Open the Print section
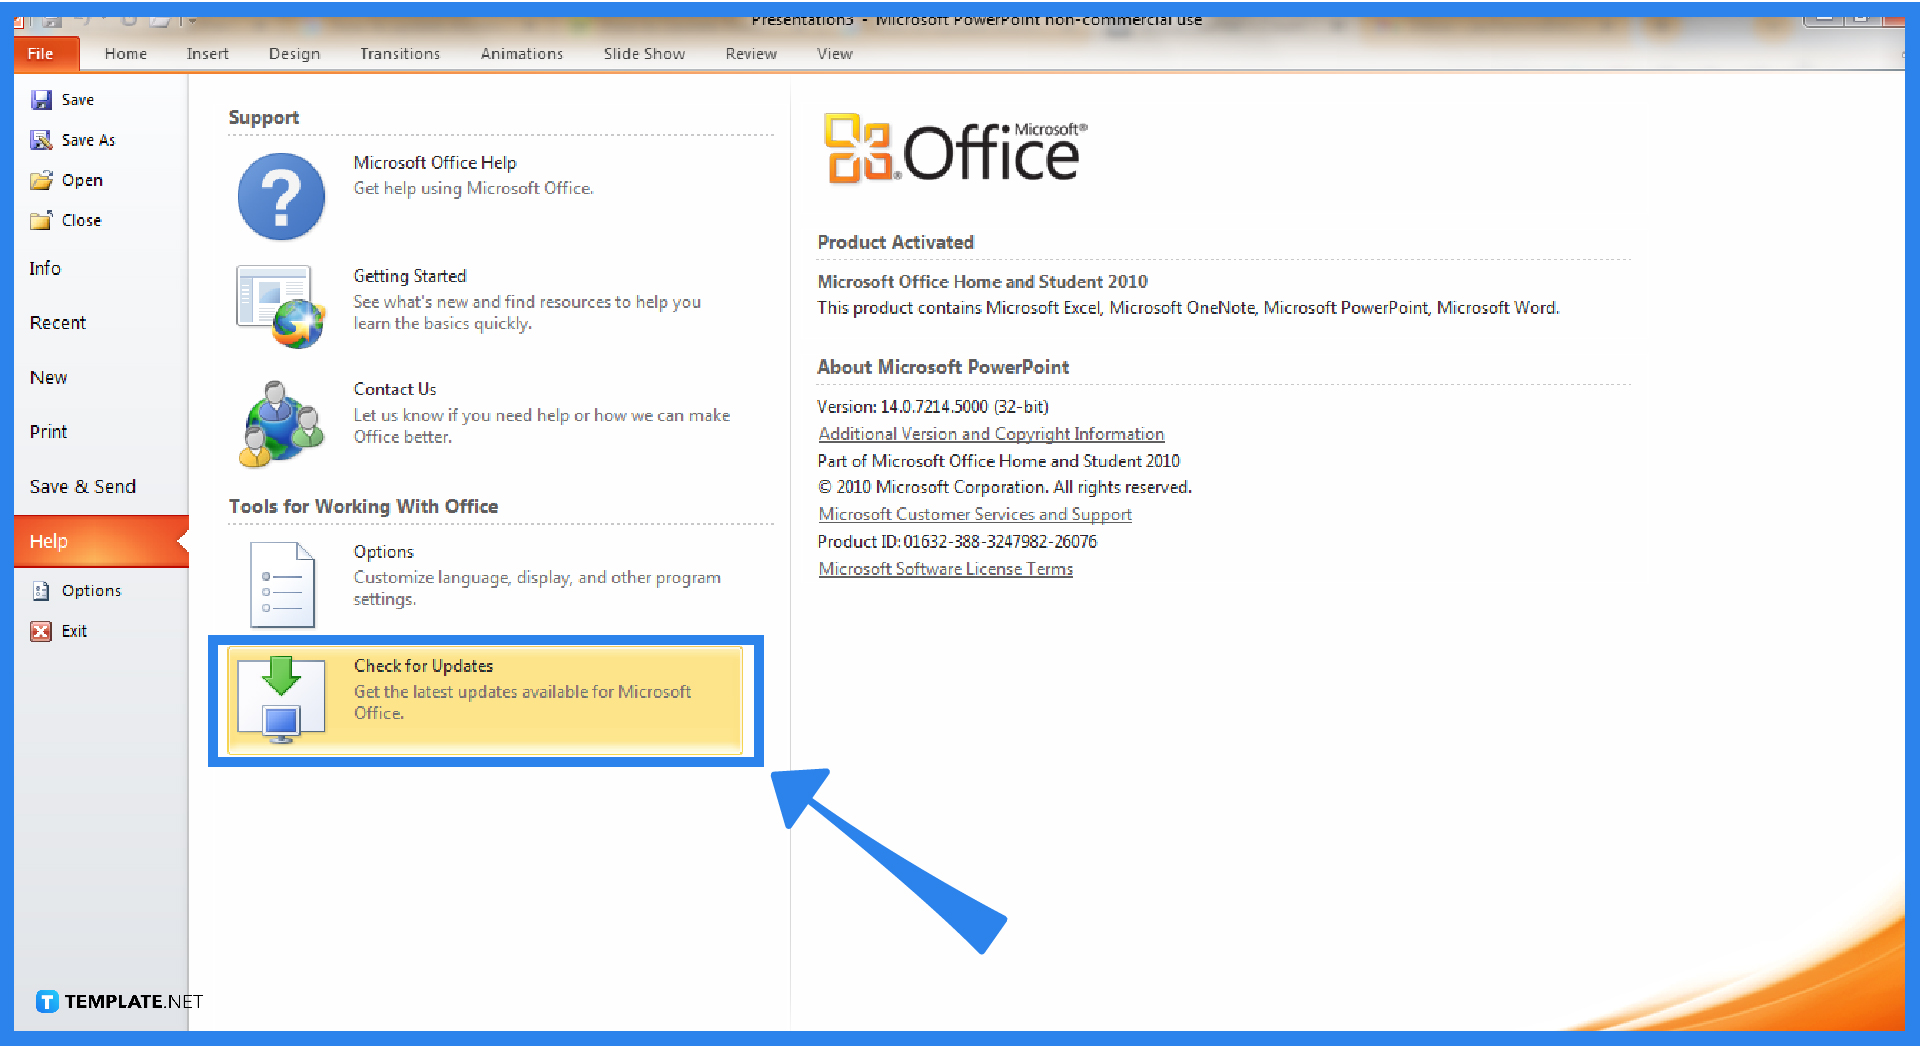Image resolution: width=1920 pixels, height=1046 pixels. pos(48,431)
